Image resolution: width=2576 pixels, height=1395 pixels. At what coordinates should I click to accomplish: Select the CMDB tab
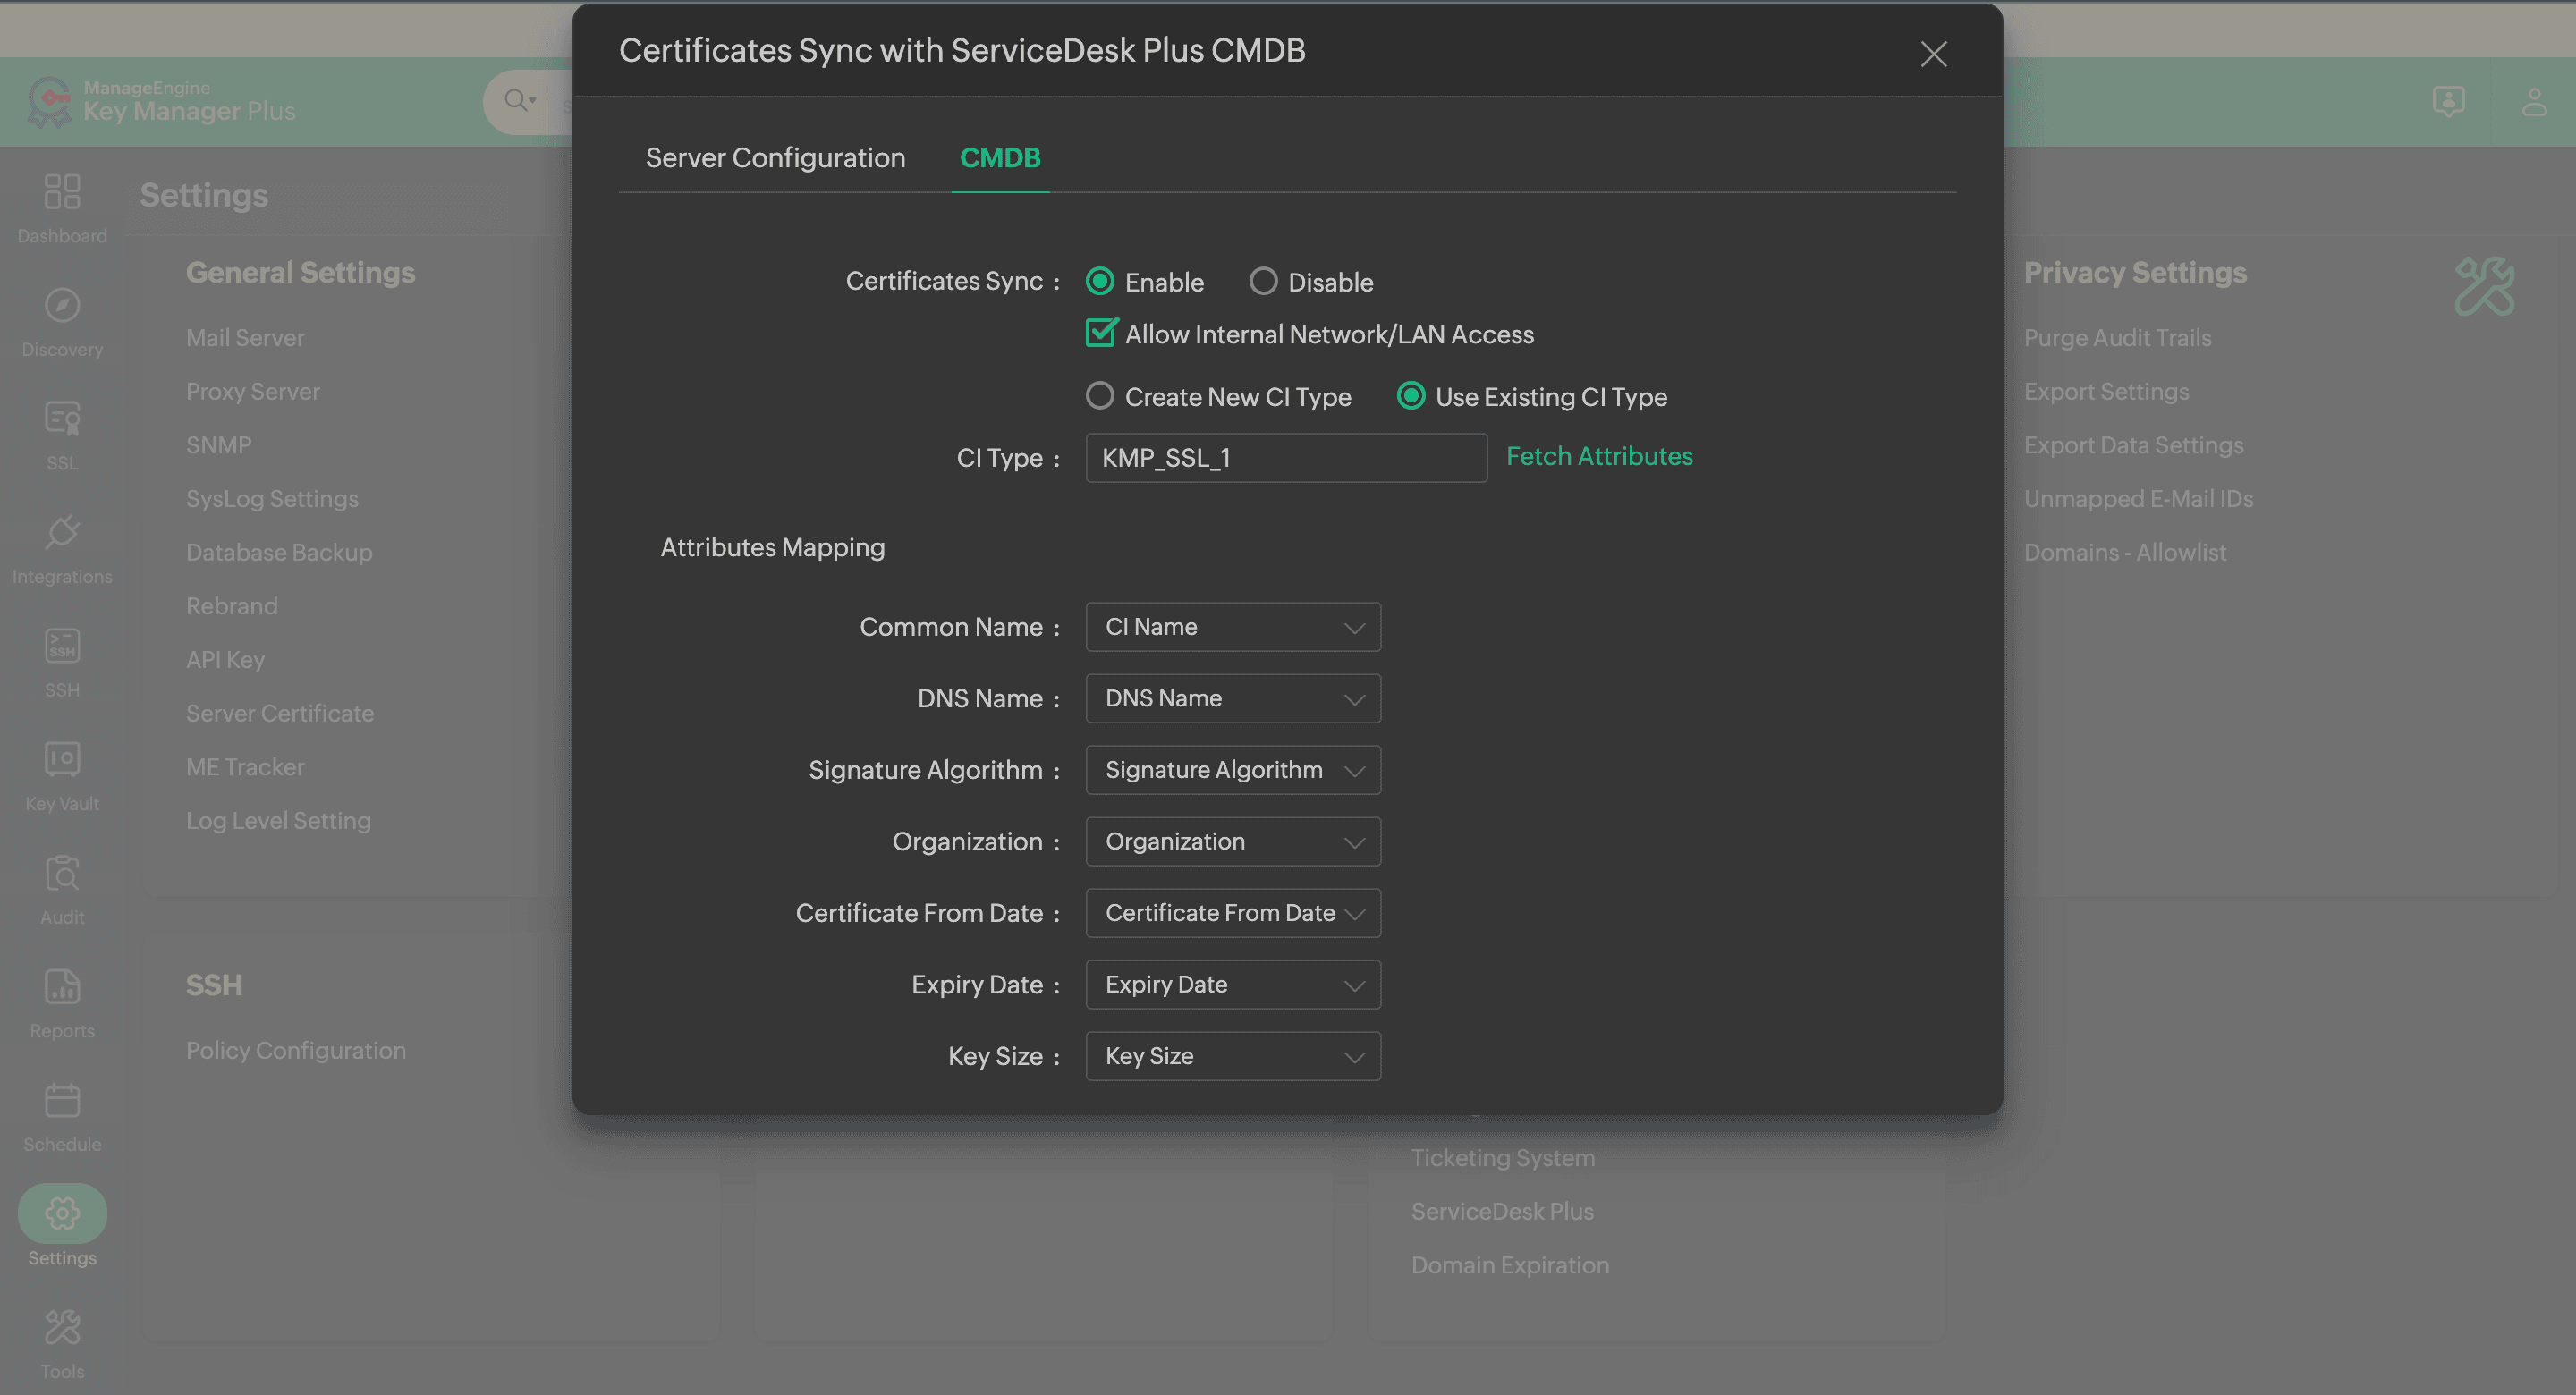(1000, 157)
